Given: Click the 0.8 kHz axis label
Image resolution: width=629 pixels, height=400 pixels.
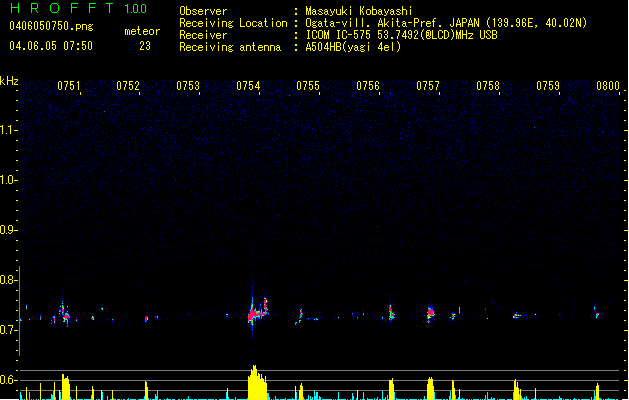Looking at the screenshot, I should point(8,280).
